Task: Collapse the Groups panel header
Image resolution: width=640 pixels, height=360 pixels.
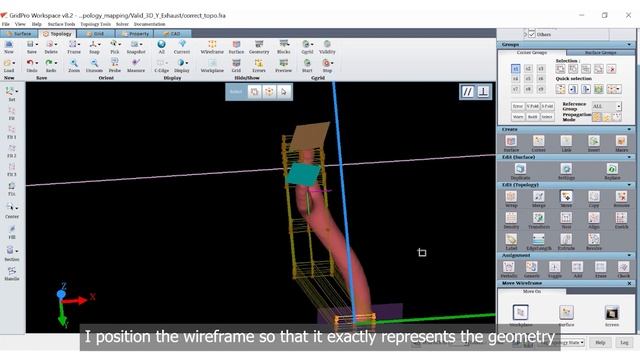Action: click(x=629, y=44)
